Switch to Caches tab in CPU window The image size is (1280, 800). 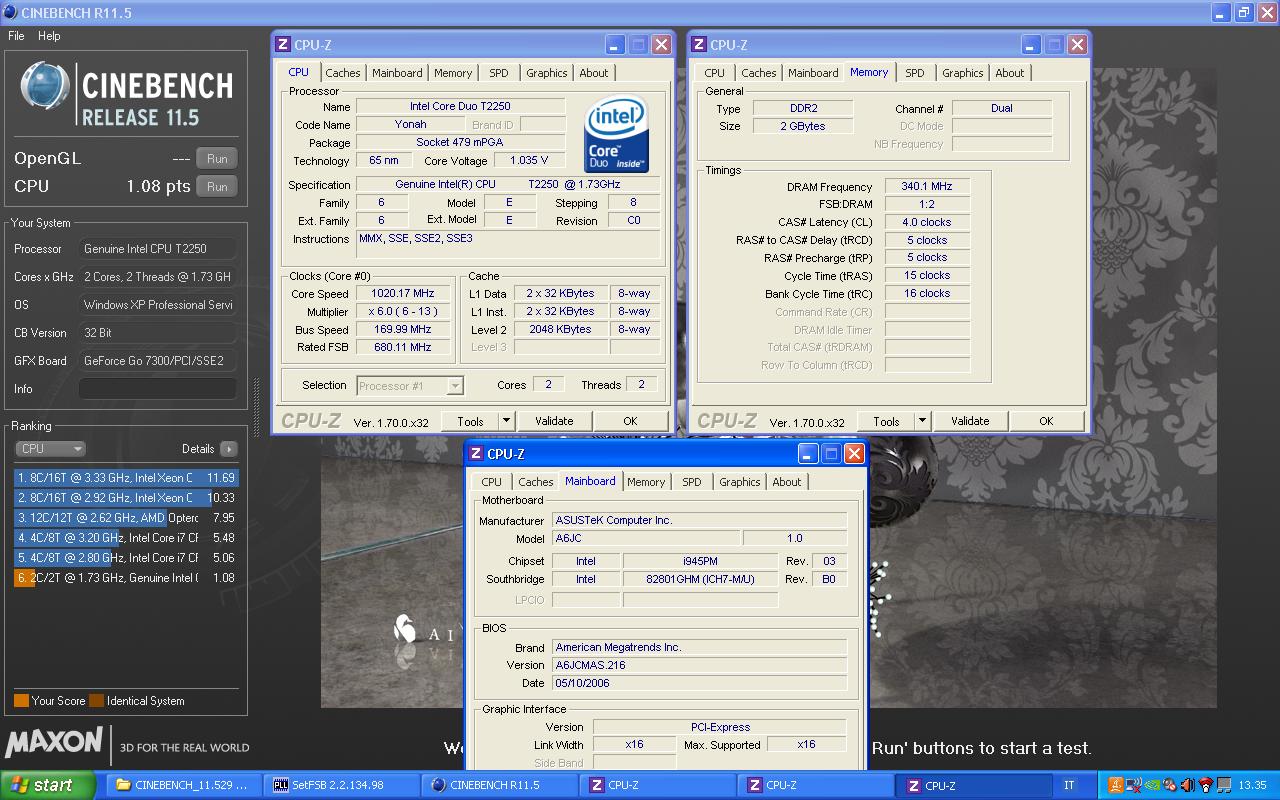(343, 73)
